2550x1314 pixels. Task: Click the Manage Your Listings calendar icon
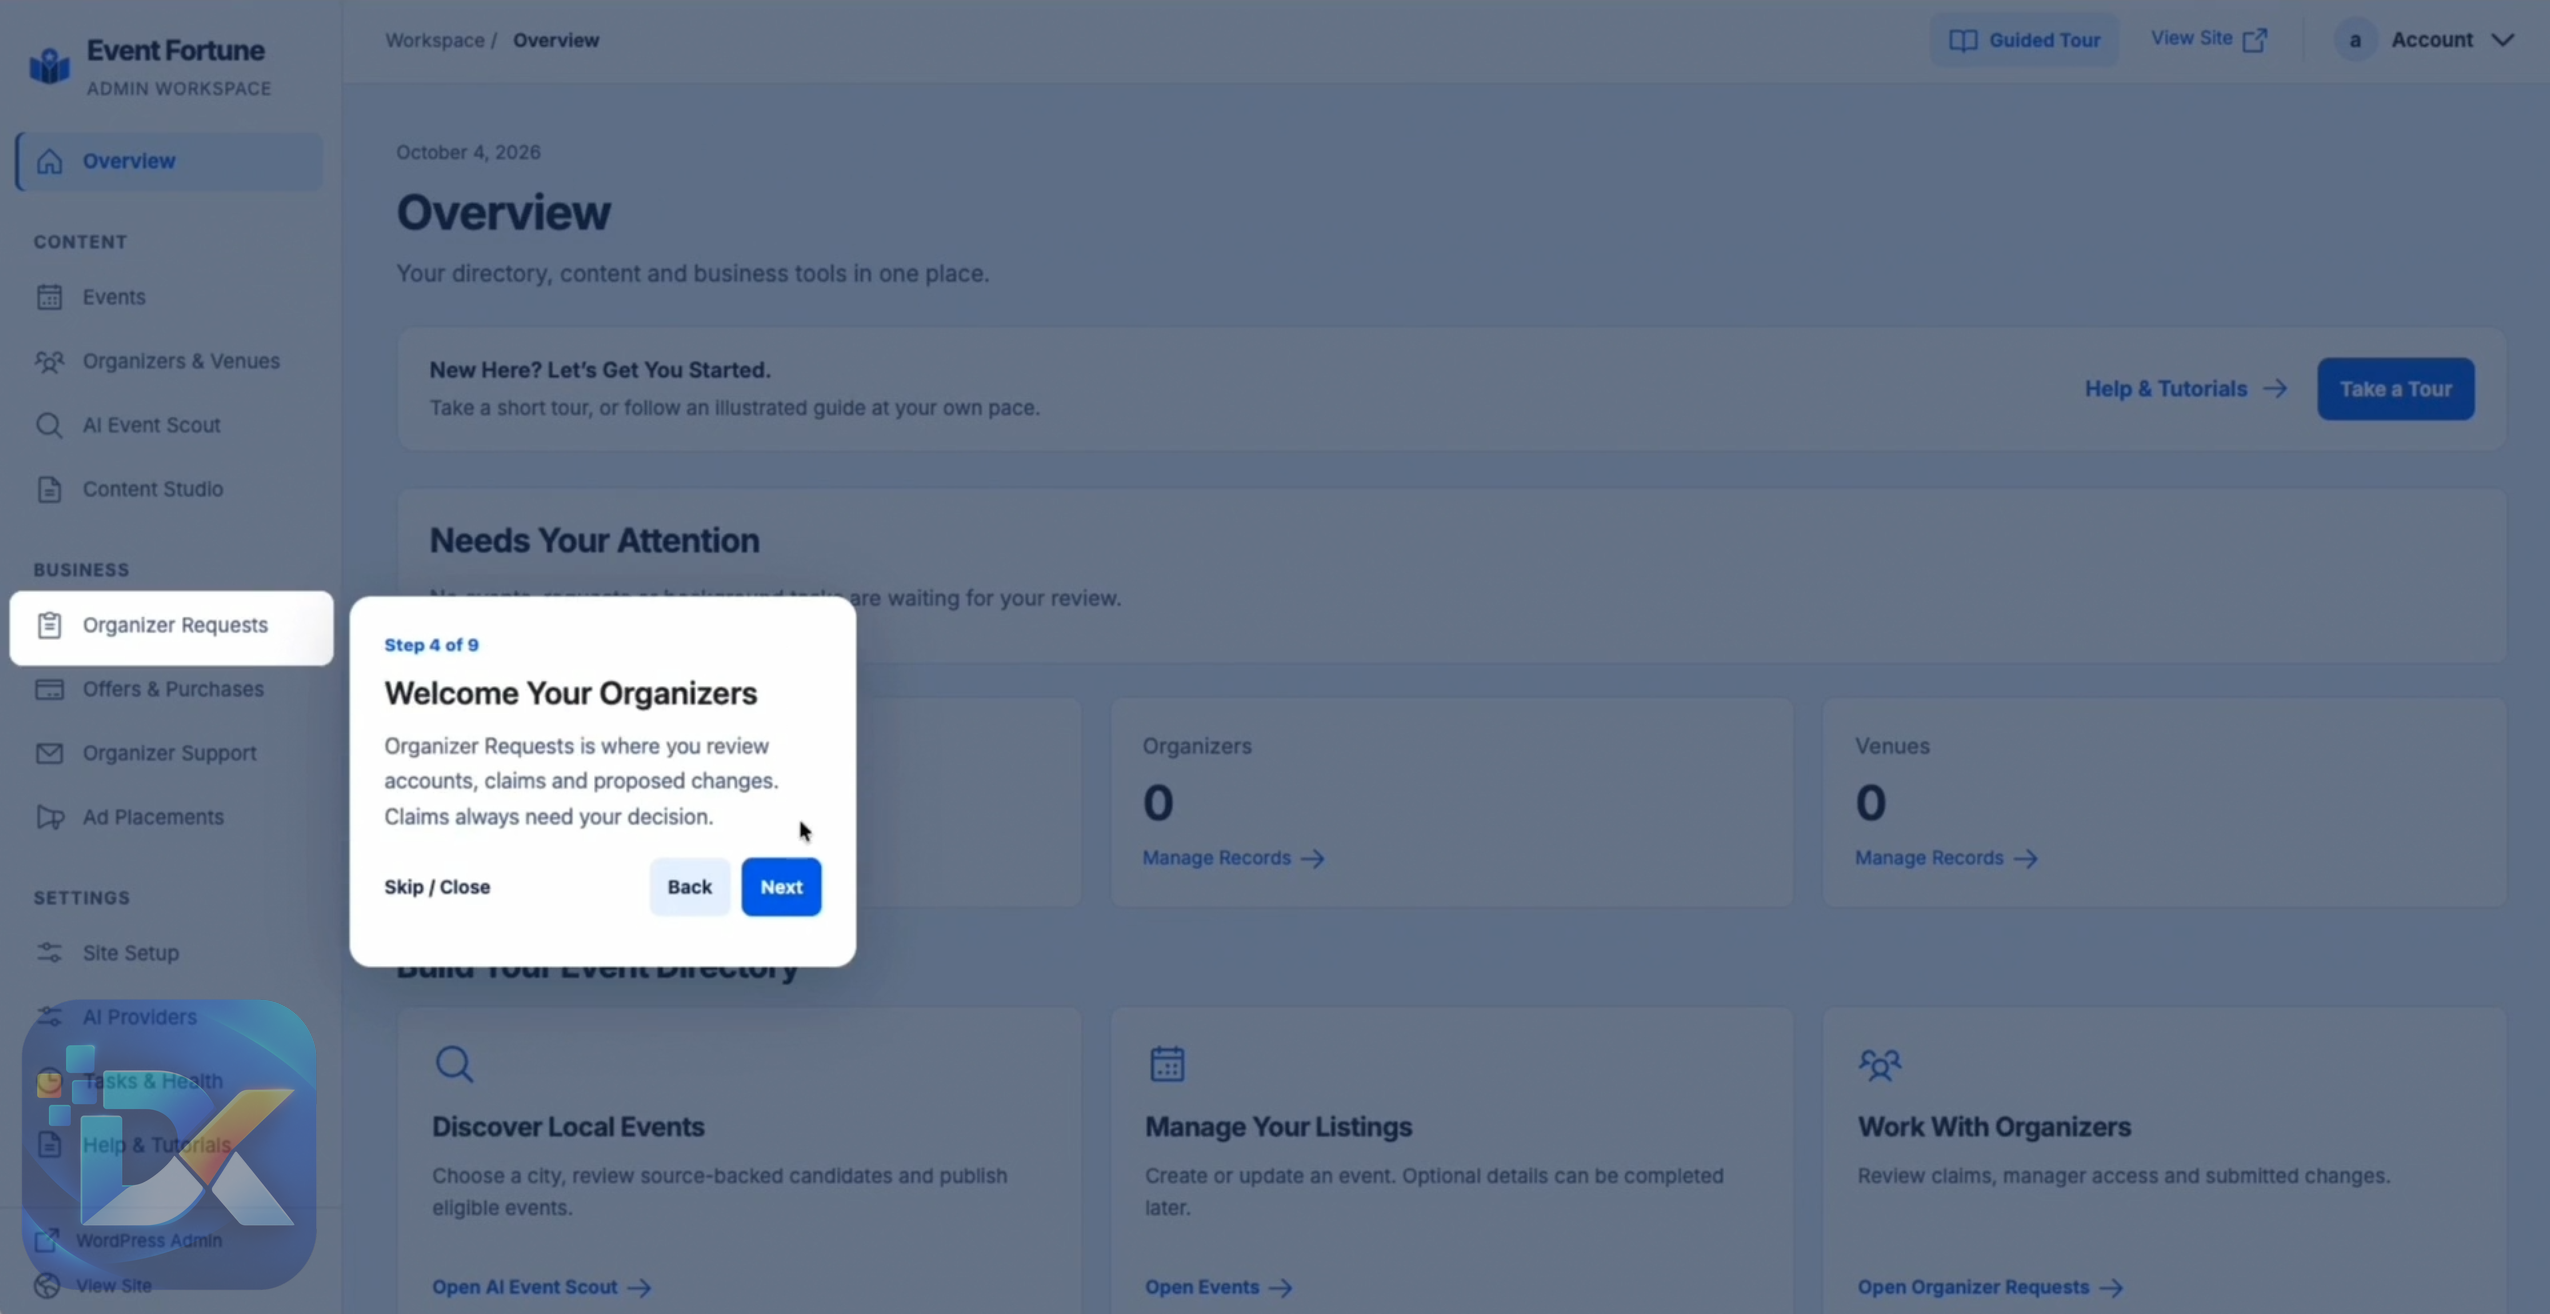(x=1167, y=1064)
